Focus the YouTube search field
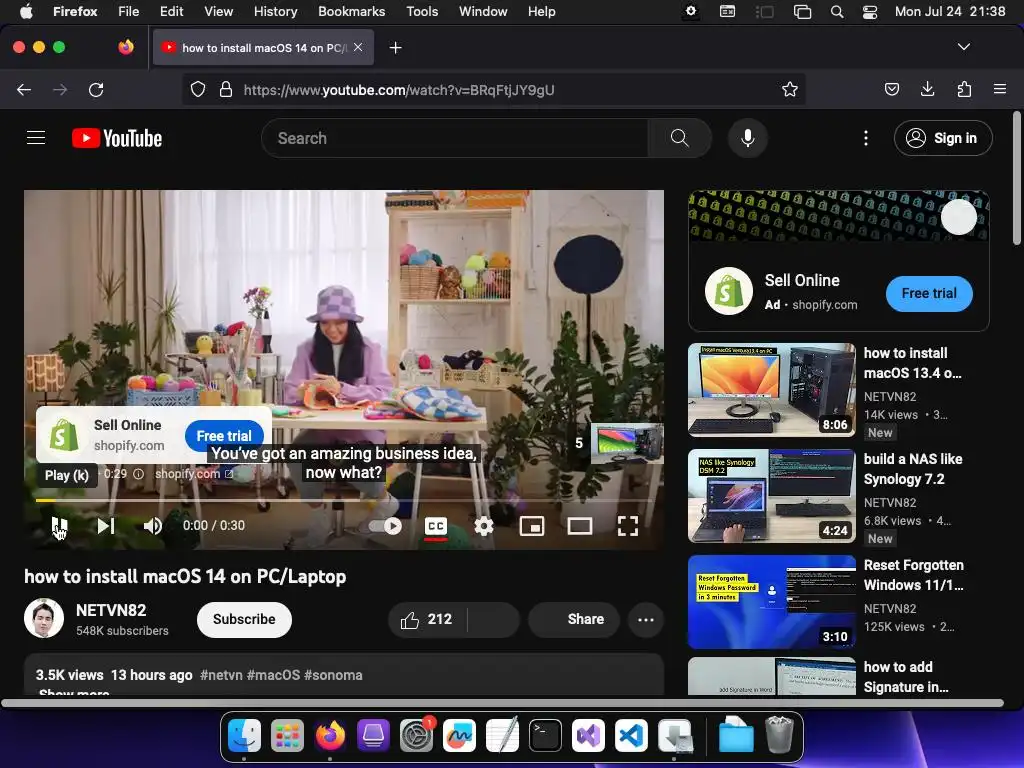Viewport: 1024px width, 768px height. 455,138
